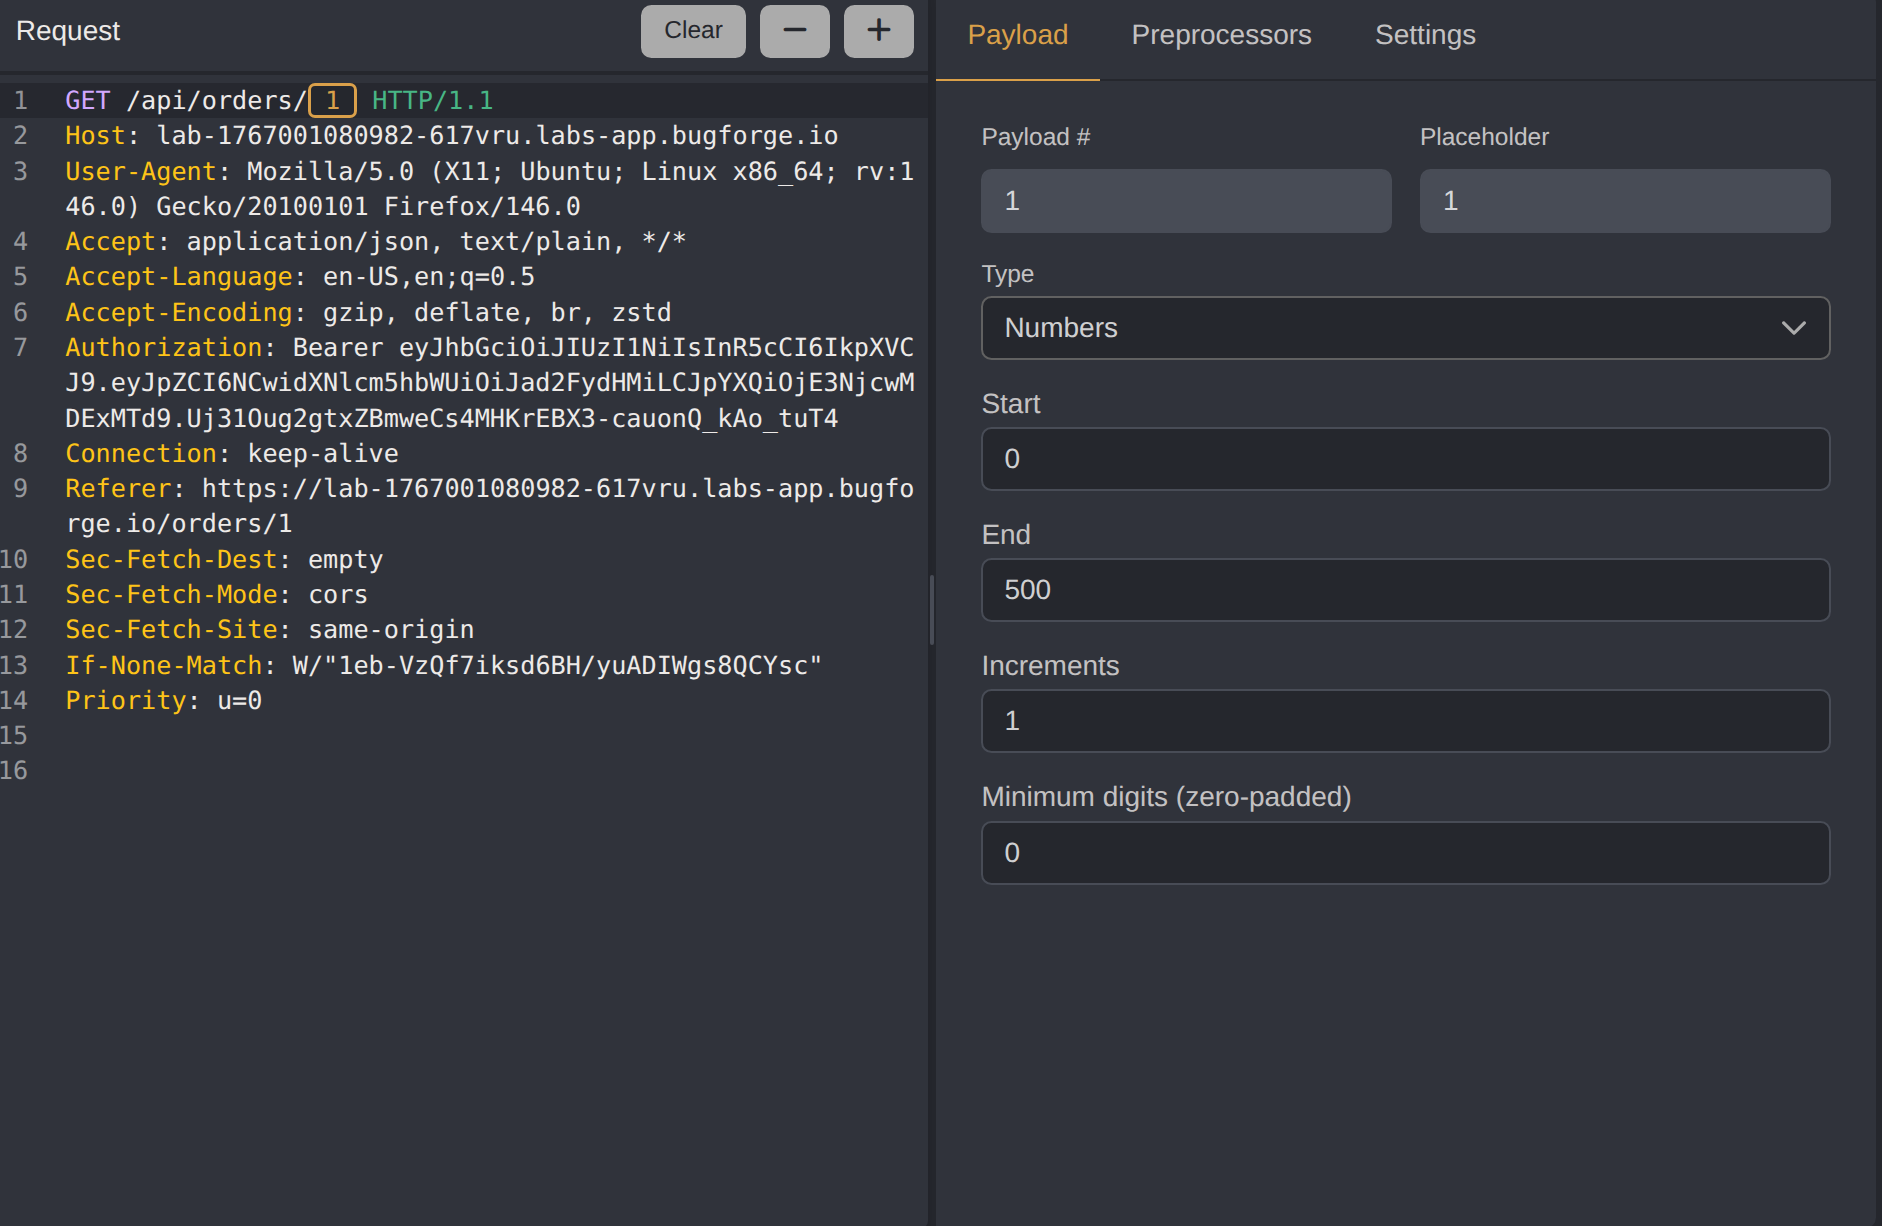This screenshot has height=1226, width=1882.
Task: Click the Sec-Fetch-Mode: cors line
Action: 216,595
